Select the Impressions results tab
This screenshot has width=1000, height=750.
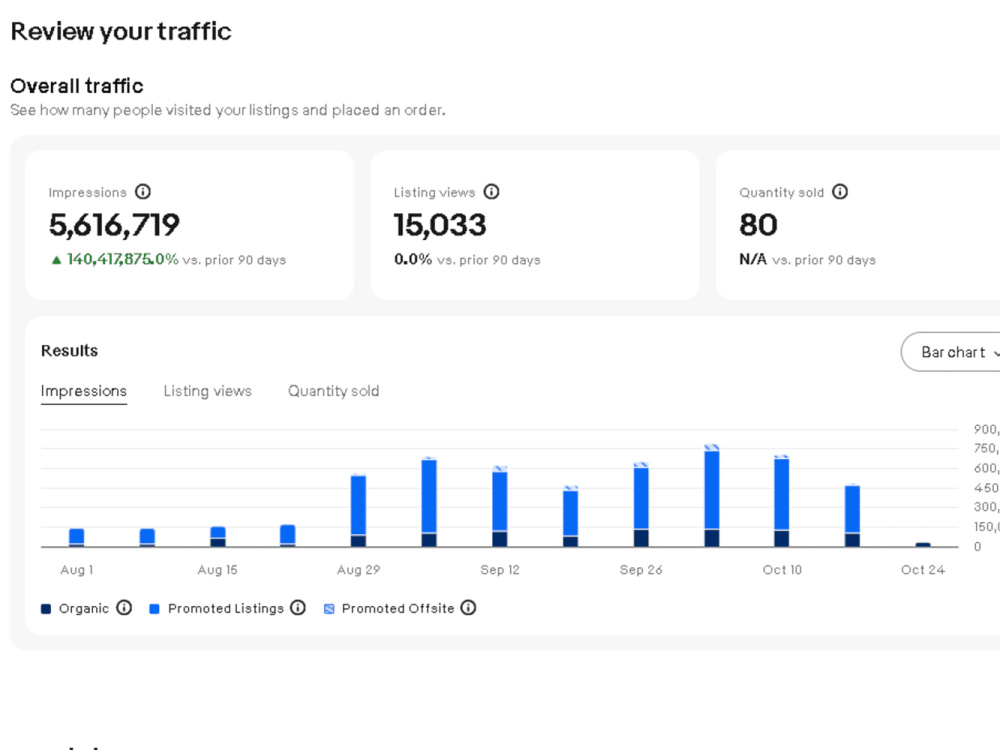[84, 391]
